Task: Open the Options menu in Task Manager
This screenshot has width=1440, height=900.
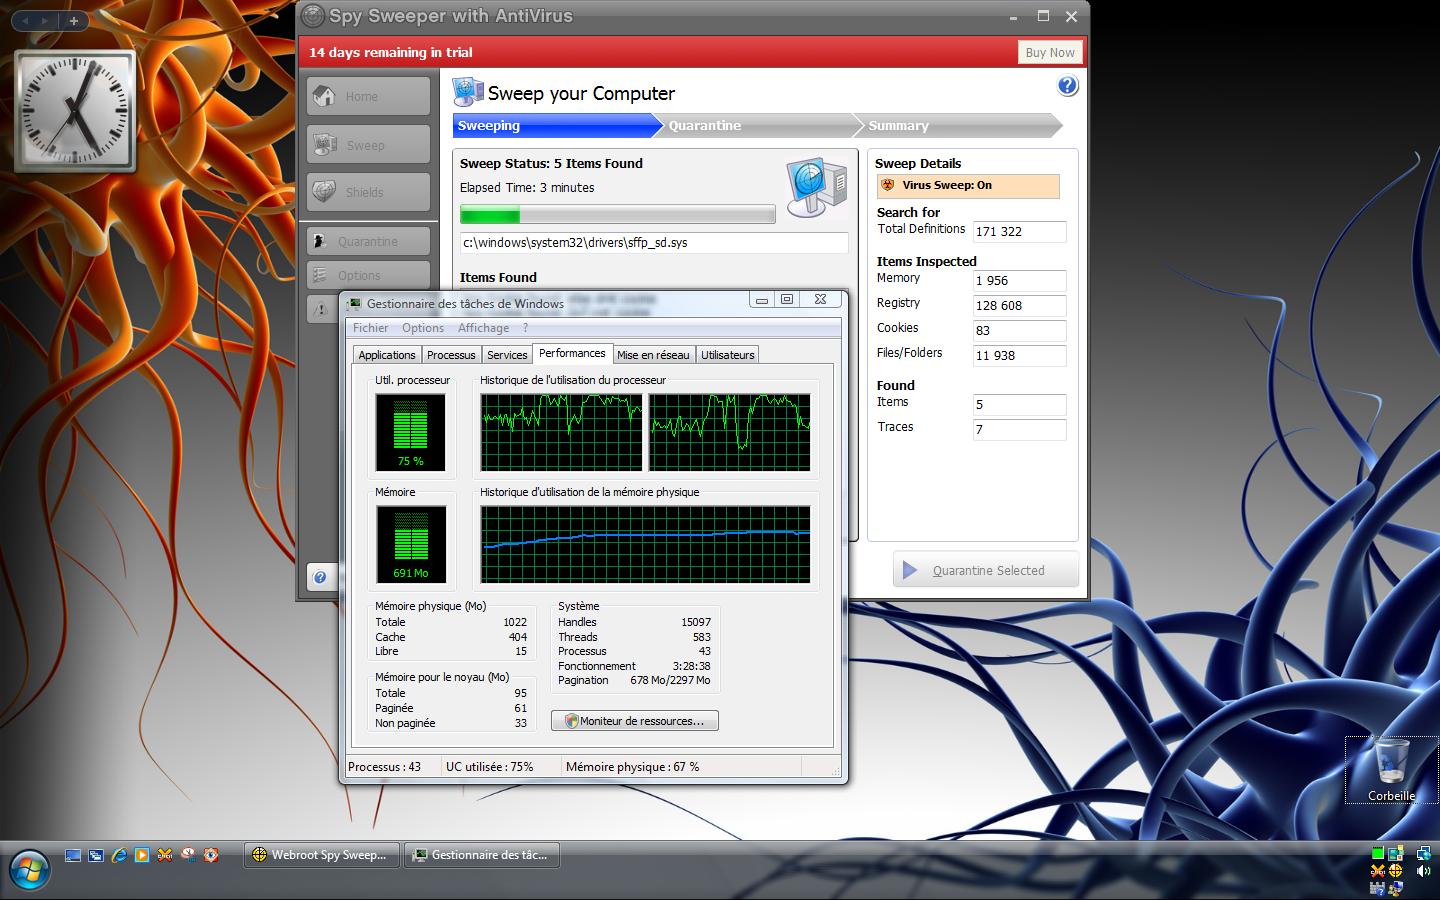Action: (423, 328)
